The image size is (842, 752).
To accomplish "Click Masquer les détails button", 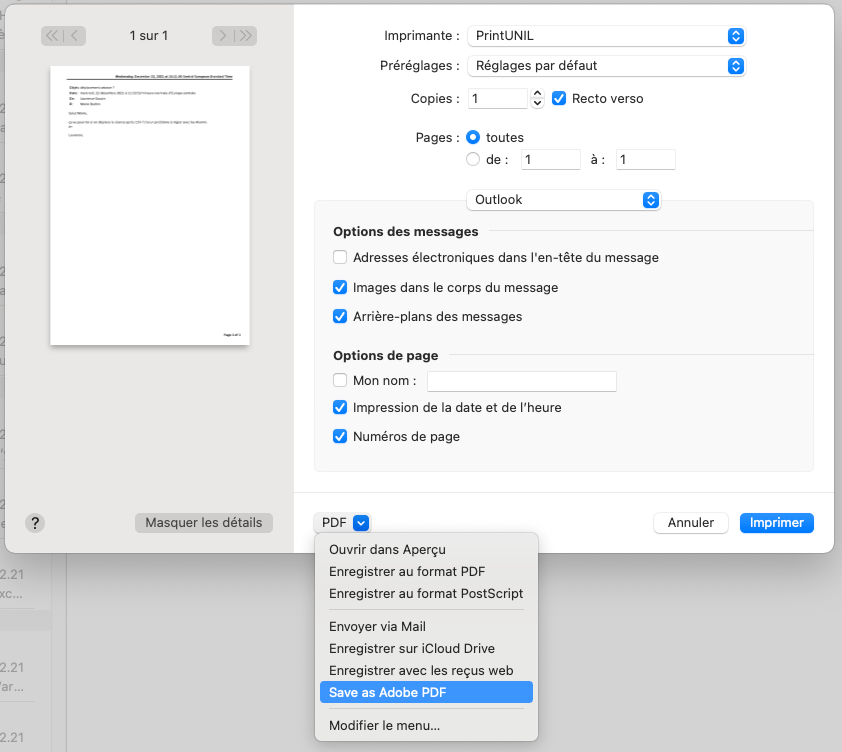I will click(x=203, y=522).
